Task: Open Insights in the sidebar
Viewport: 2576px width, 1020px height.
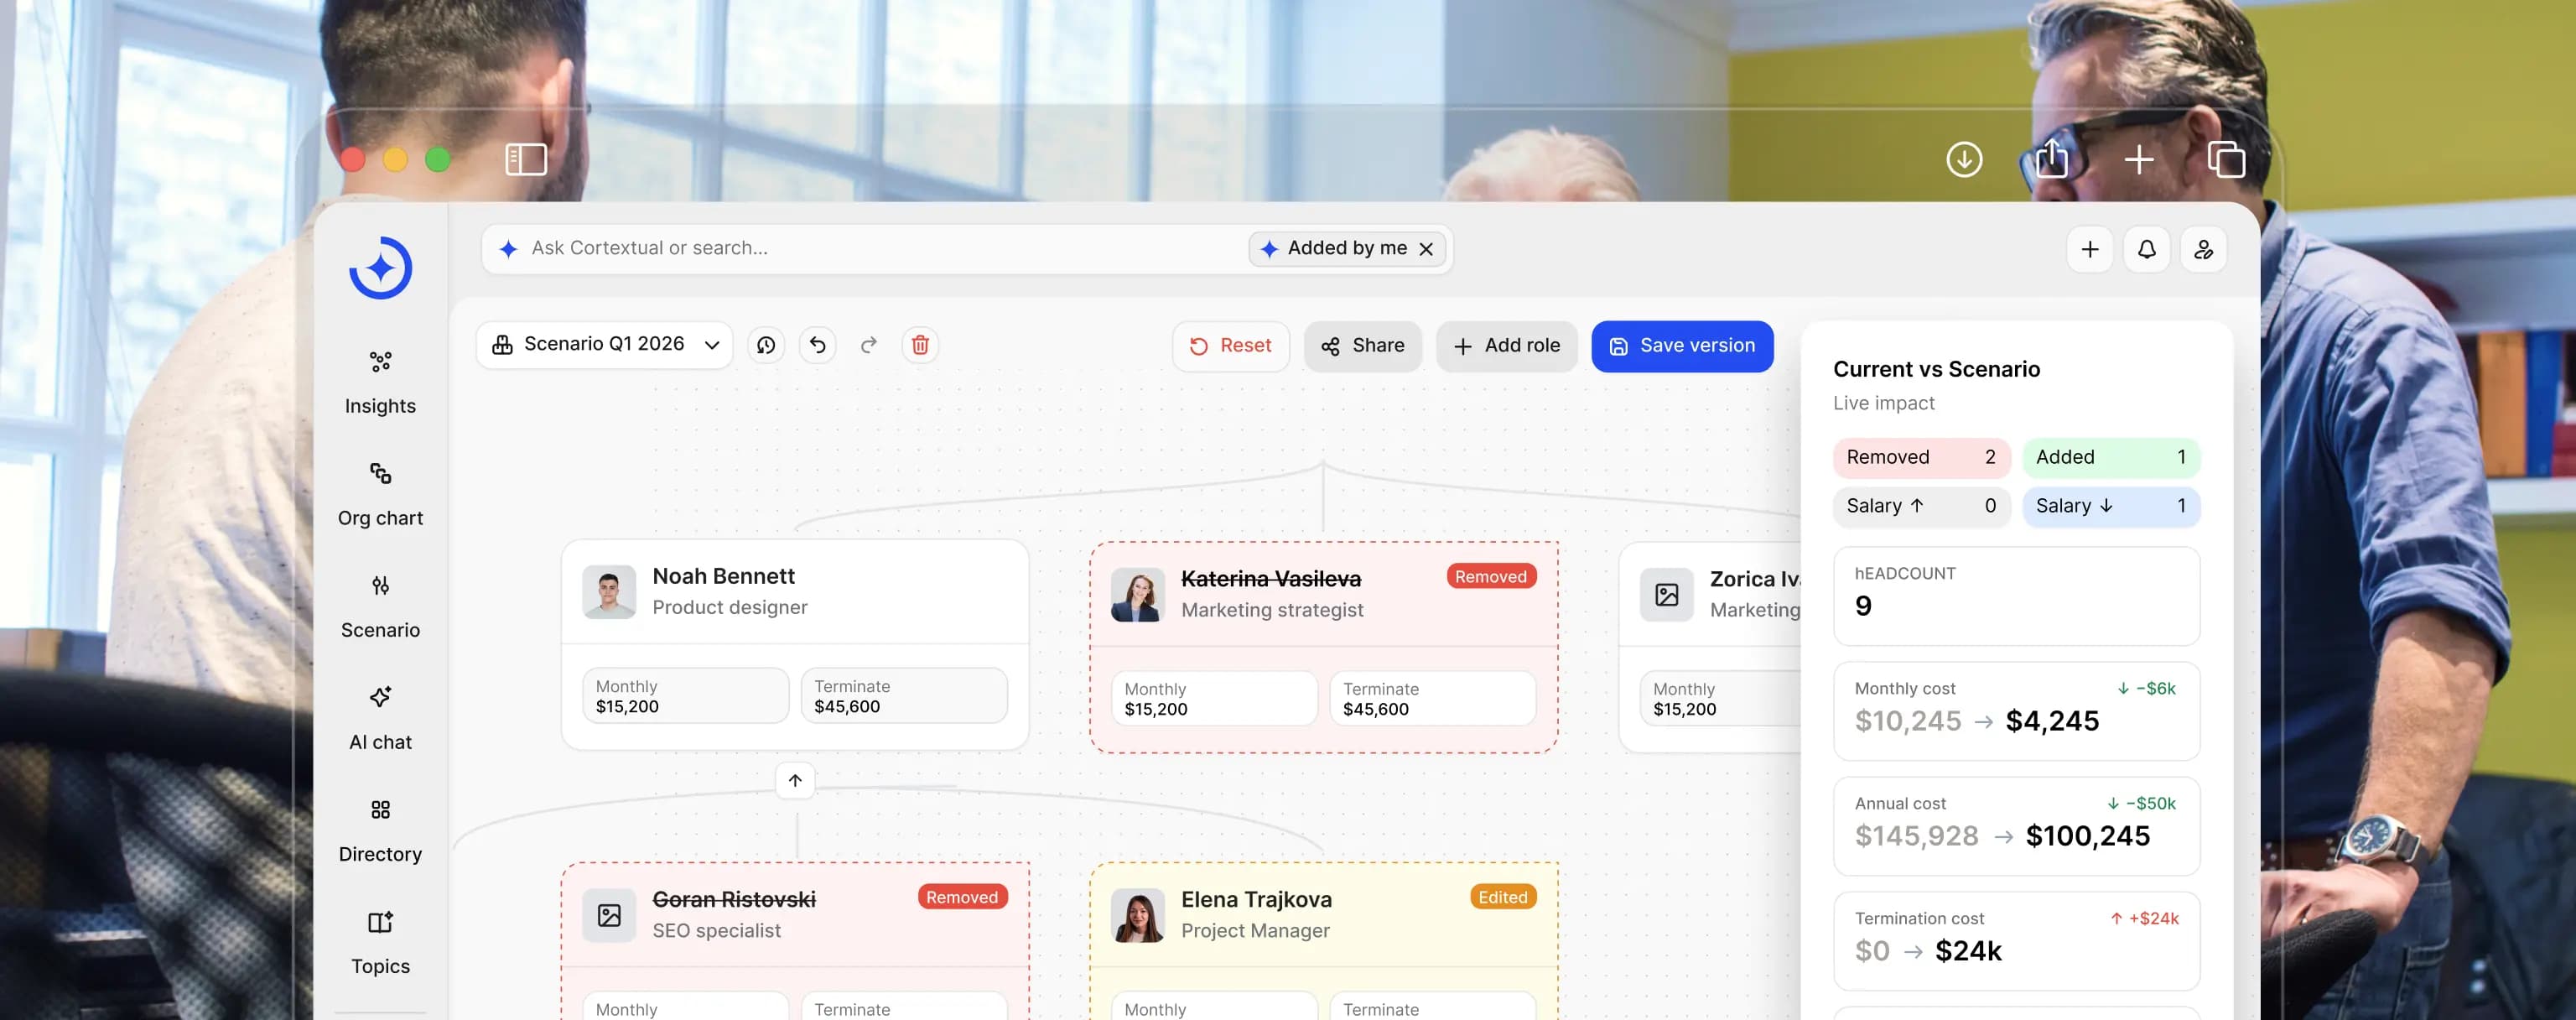Action: click(380, 383)
